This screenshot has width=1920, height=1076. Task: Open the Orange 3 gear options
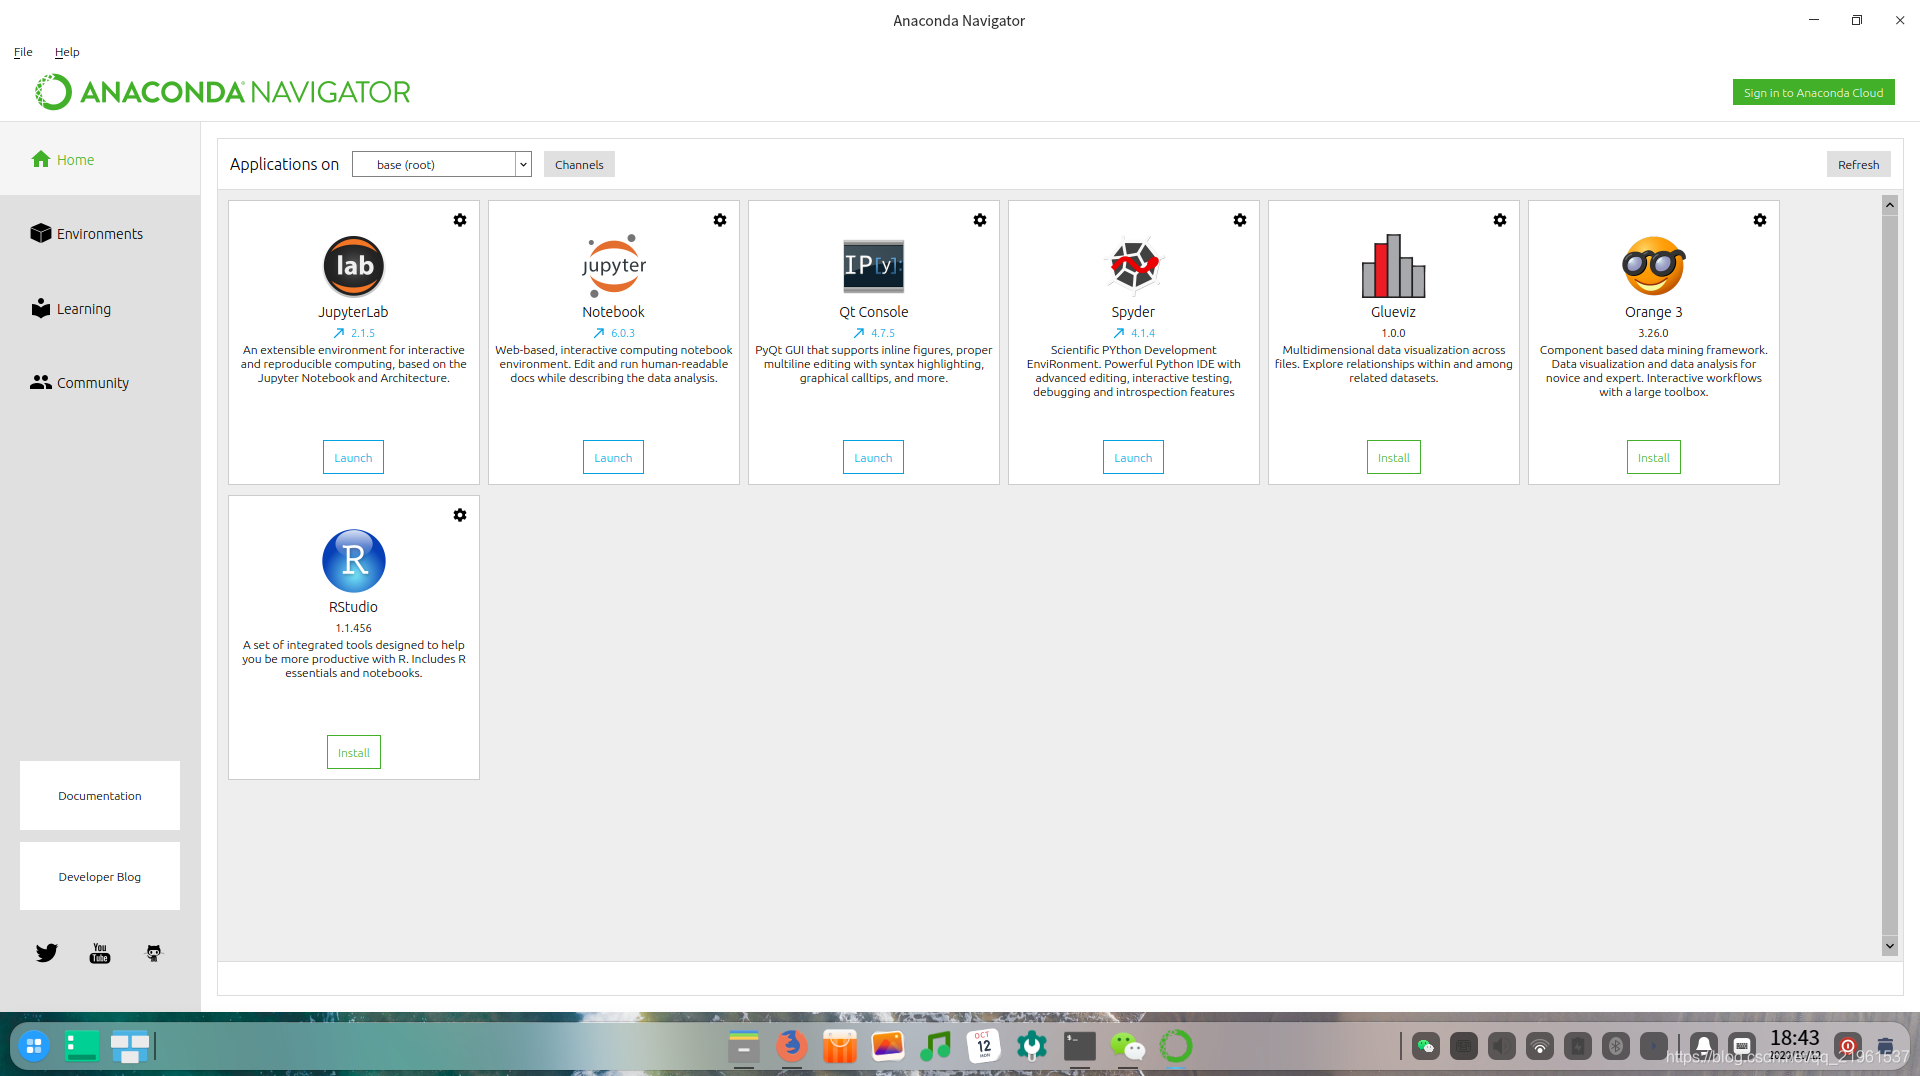tap(1760, 220)
